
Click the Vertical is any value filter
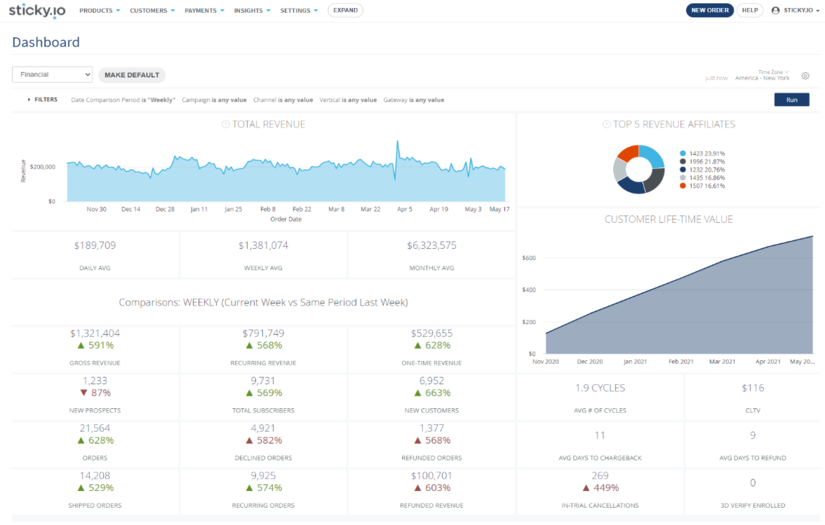[348, 100]
